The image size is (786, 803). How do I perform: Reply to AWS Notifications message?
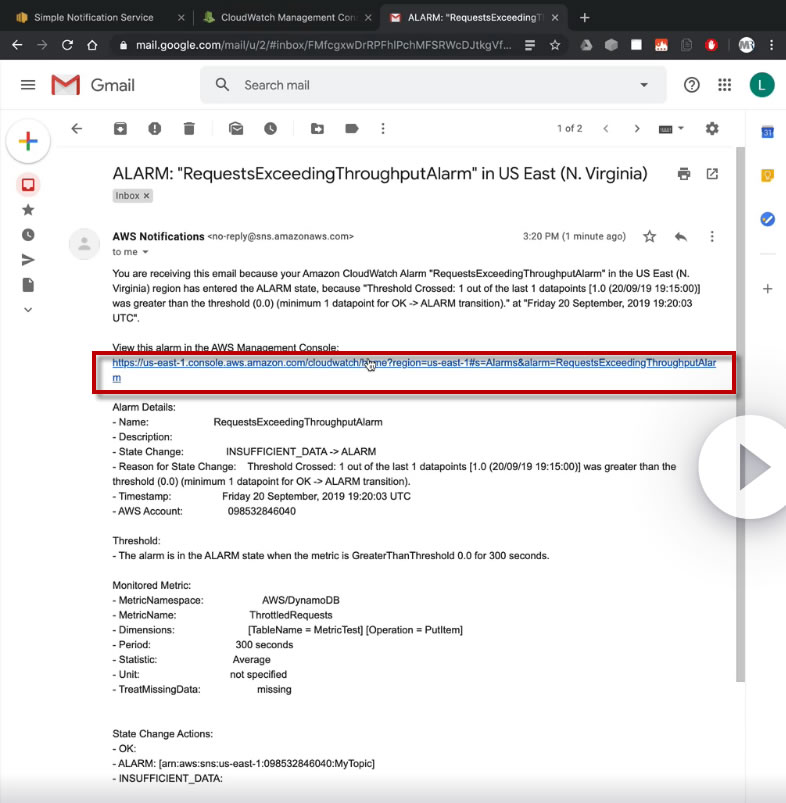coord(681,236)
